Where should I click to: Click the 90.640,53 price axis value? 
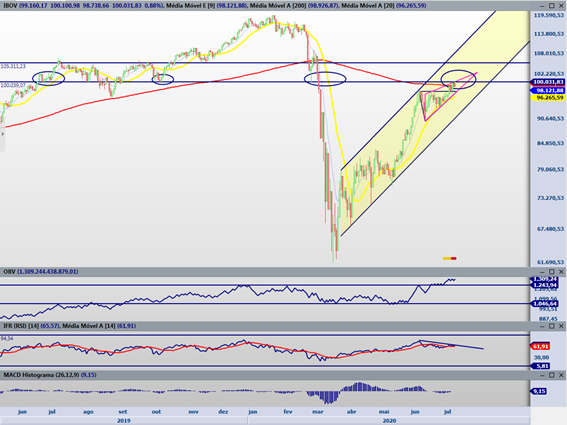(549, 119)
